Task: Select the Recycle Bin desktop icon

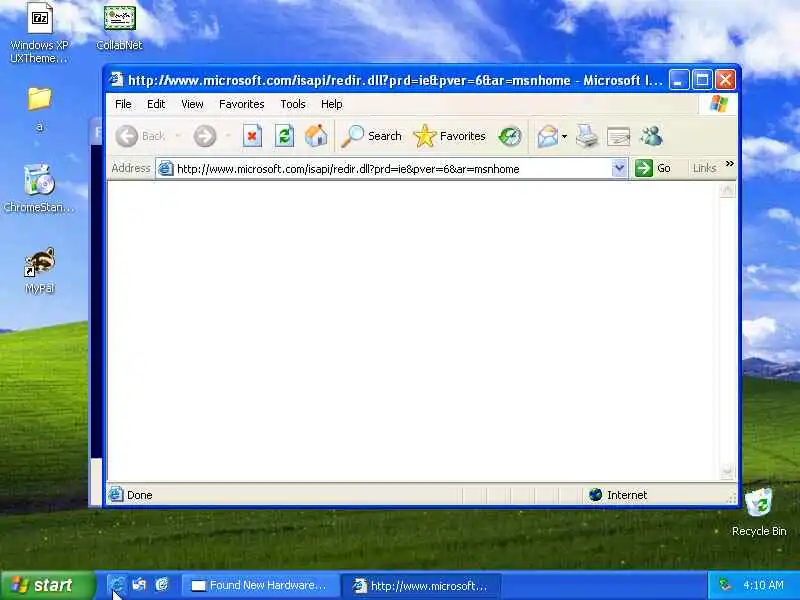Action: 759,512
